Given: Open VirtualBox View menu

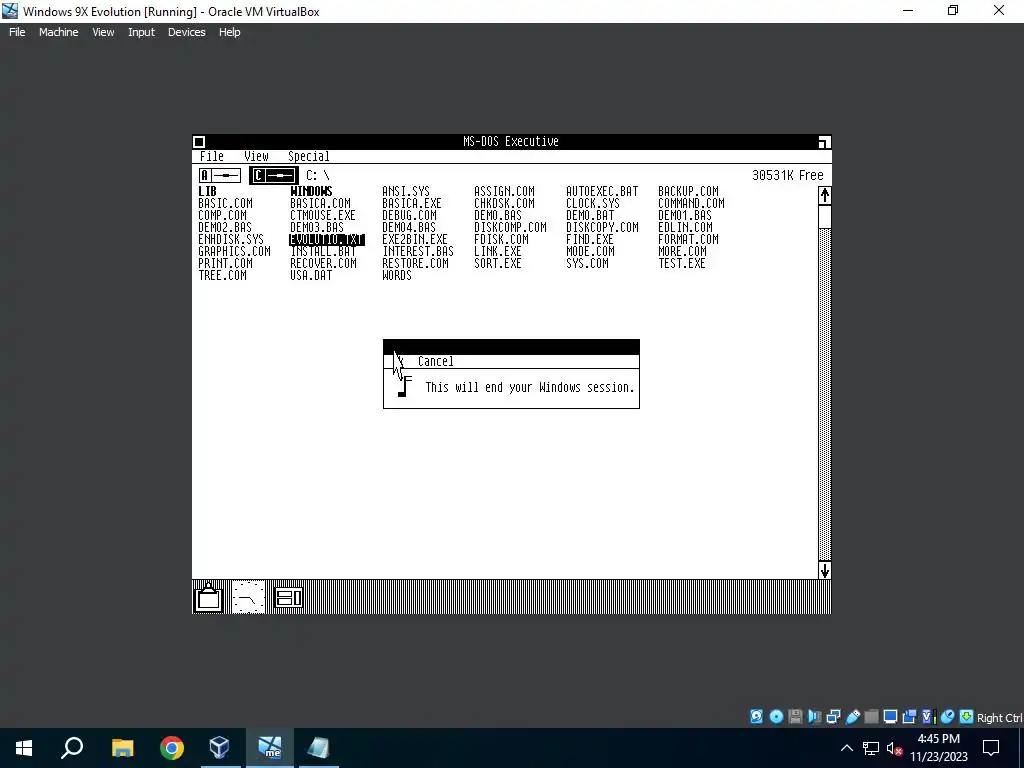Looking at the screenshot, I should click(103, 32).
